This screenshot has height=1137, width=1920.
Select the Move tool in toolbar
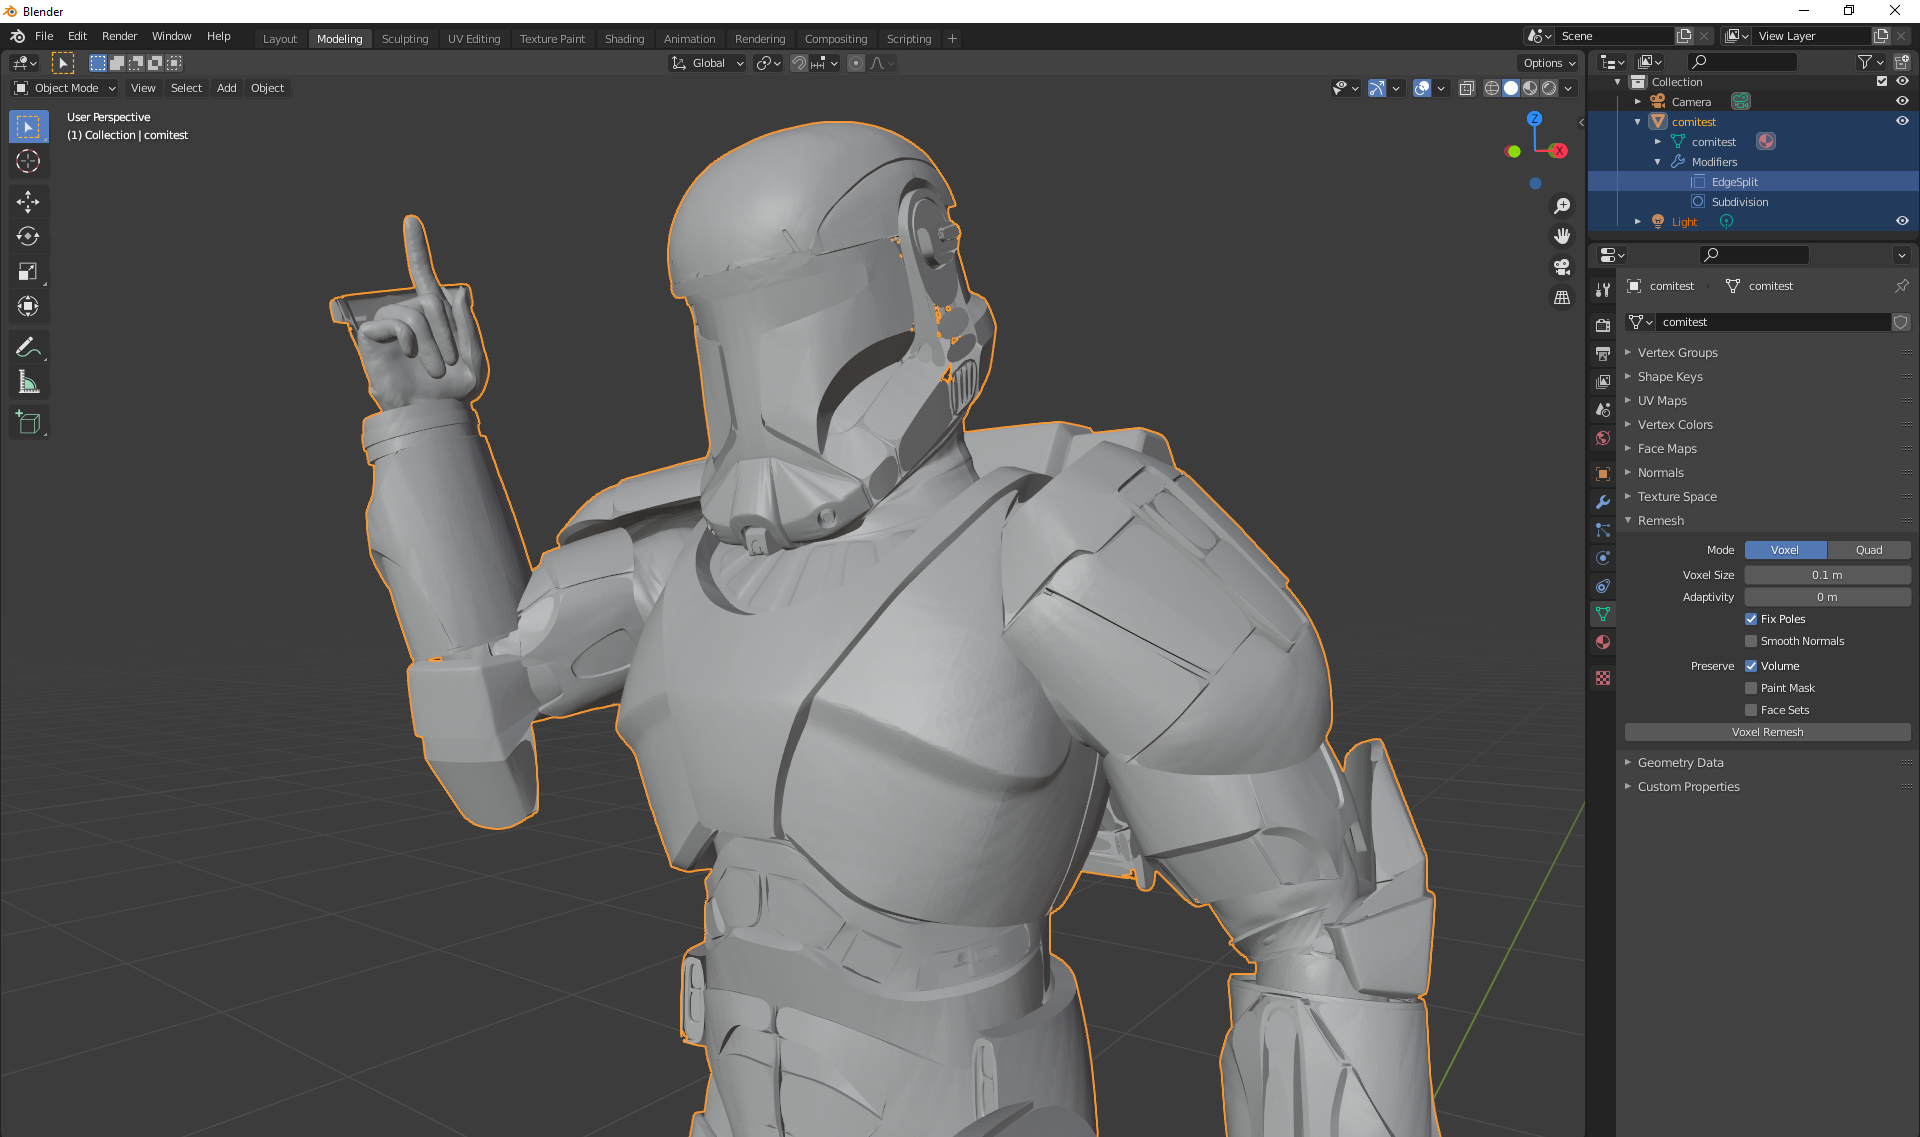pyautogui.click(x=28, y=201)
